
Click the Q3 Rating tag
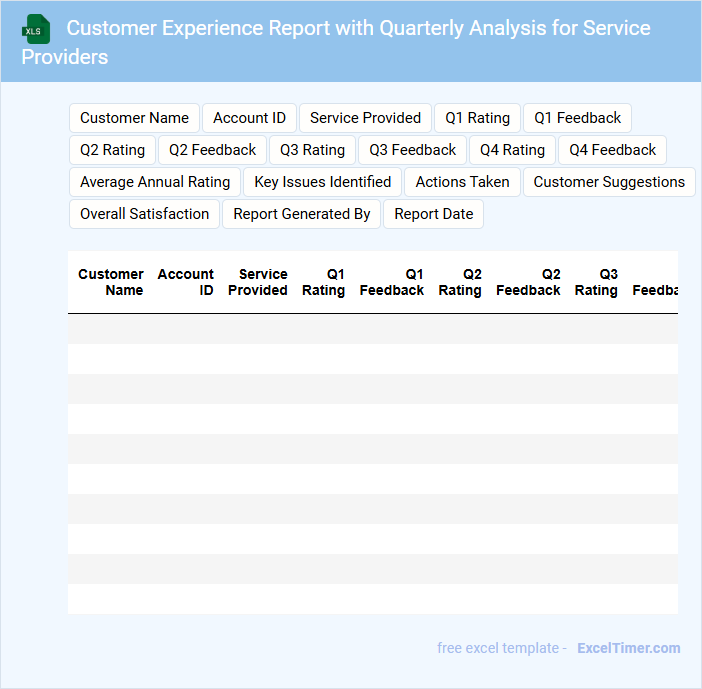(312, 150)
